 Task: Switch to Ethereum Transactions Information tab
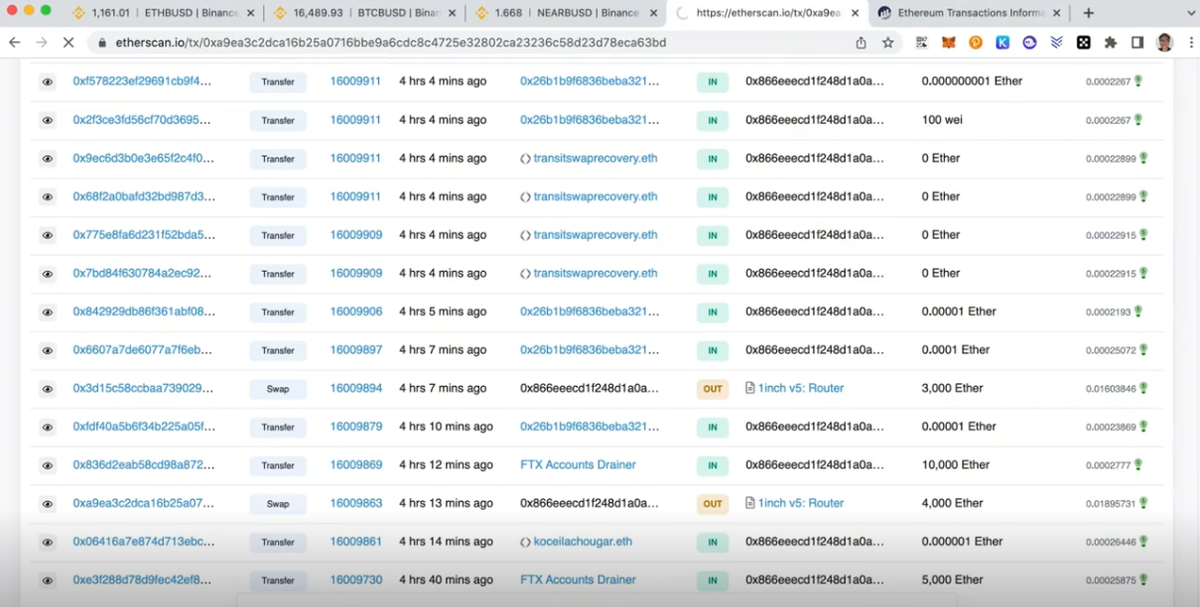pos(970,13)
